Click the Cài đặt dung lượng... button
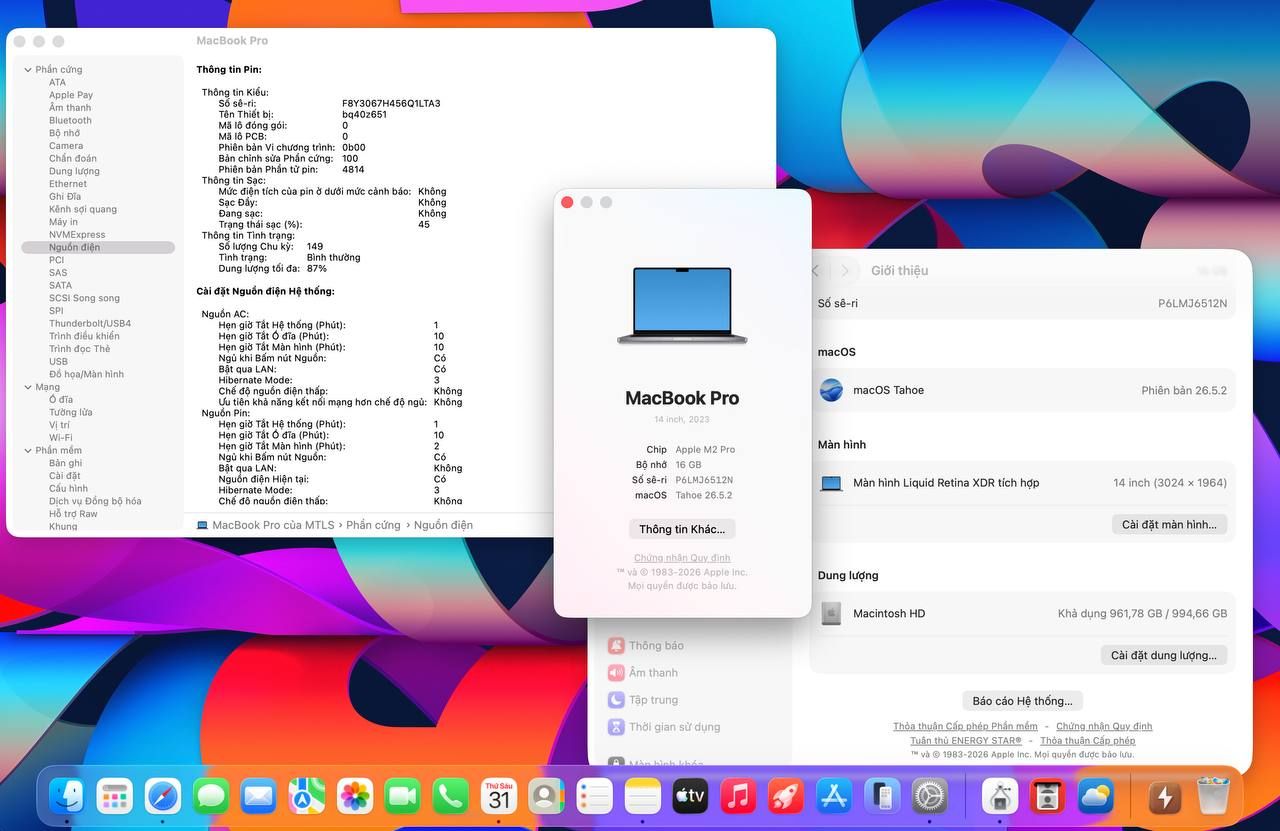Viewport: 1280px width, 831px height. (1164, 655)
